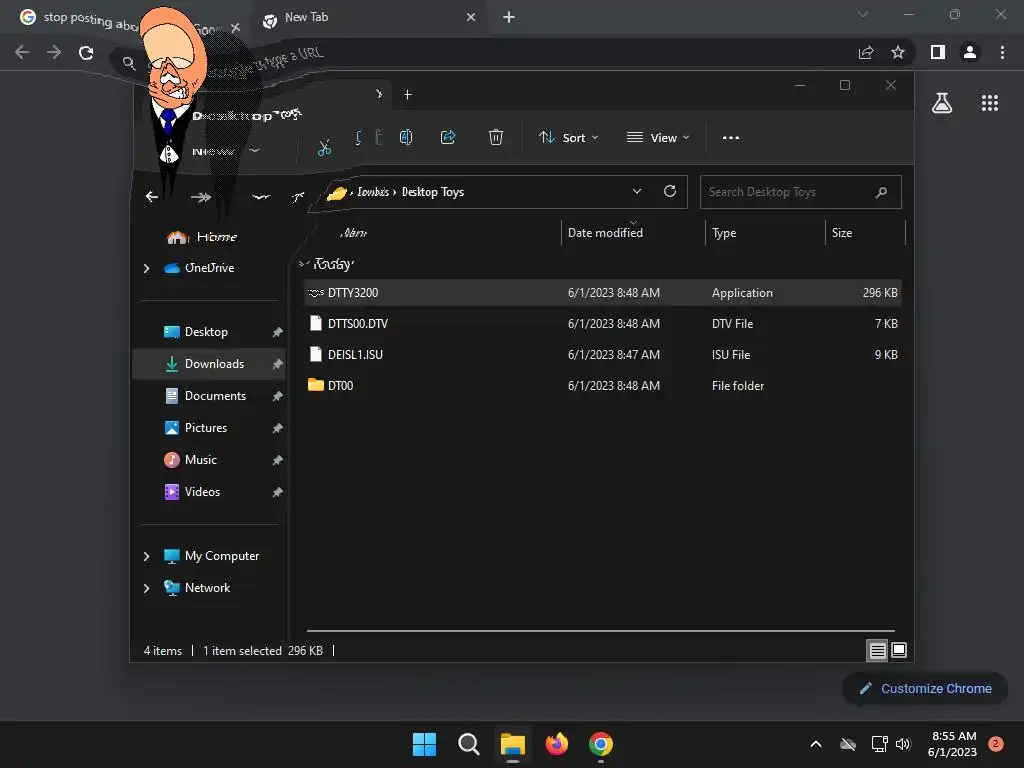Expand My Computer in navigation pane

pos(146,556)
